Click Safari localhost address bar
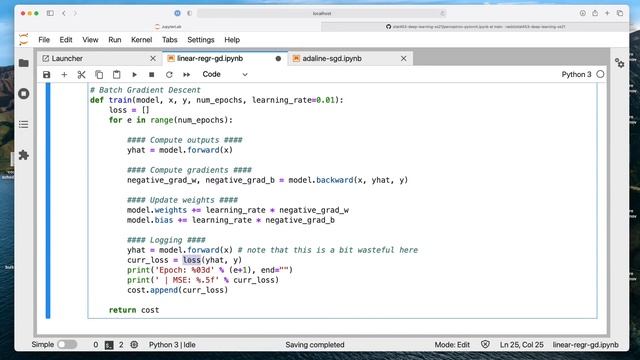640x360 pixels. pos(322,13)
